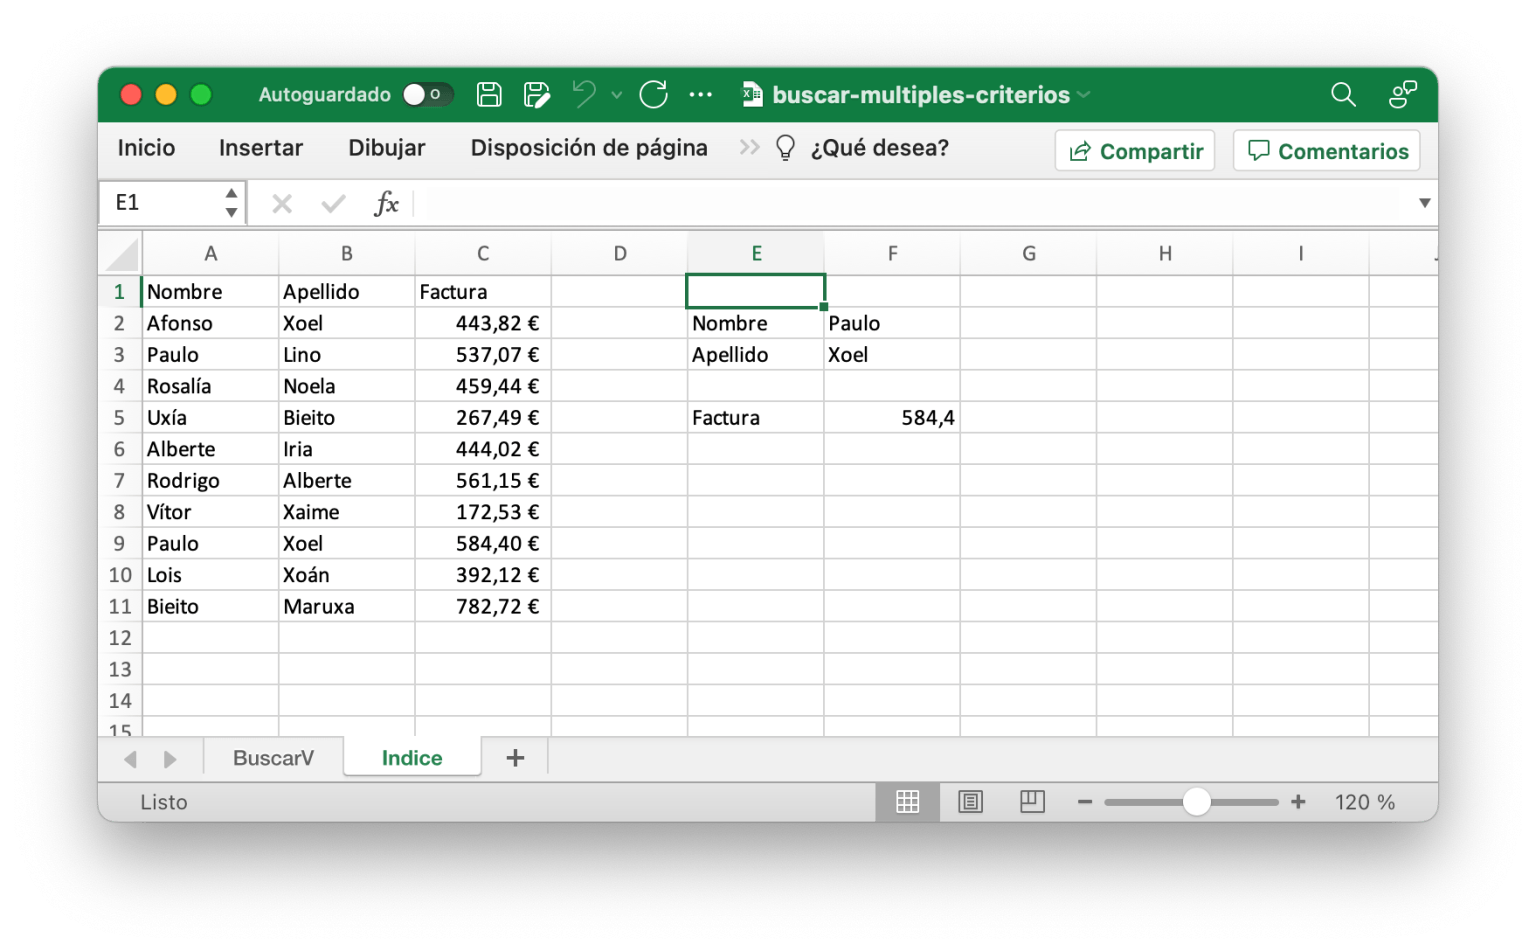Open filename dropdown next to buscar-multiples-criterios
Screen dimensions: 1536x951
[1084, 95]
